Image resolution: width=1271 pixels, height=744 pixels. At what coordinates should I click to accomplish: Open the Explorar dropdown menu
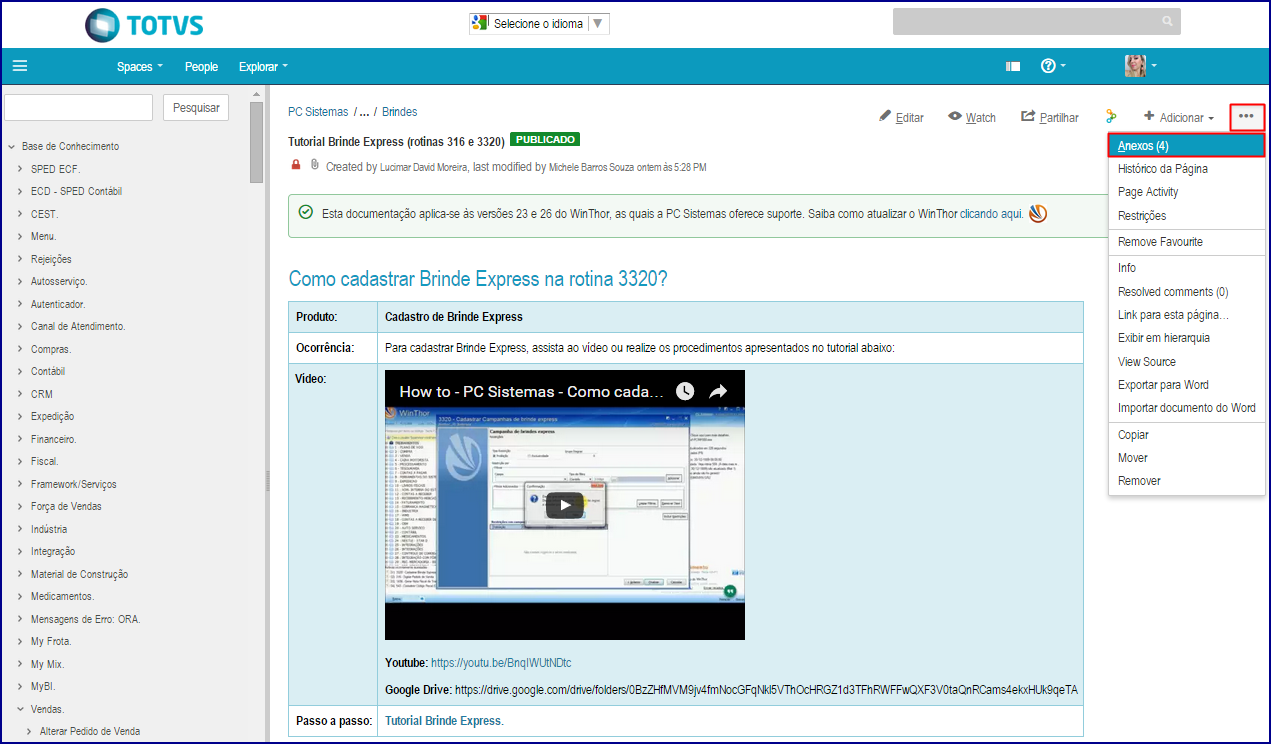pos(263,67)
